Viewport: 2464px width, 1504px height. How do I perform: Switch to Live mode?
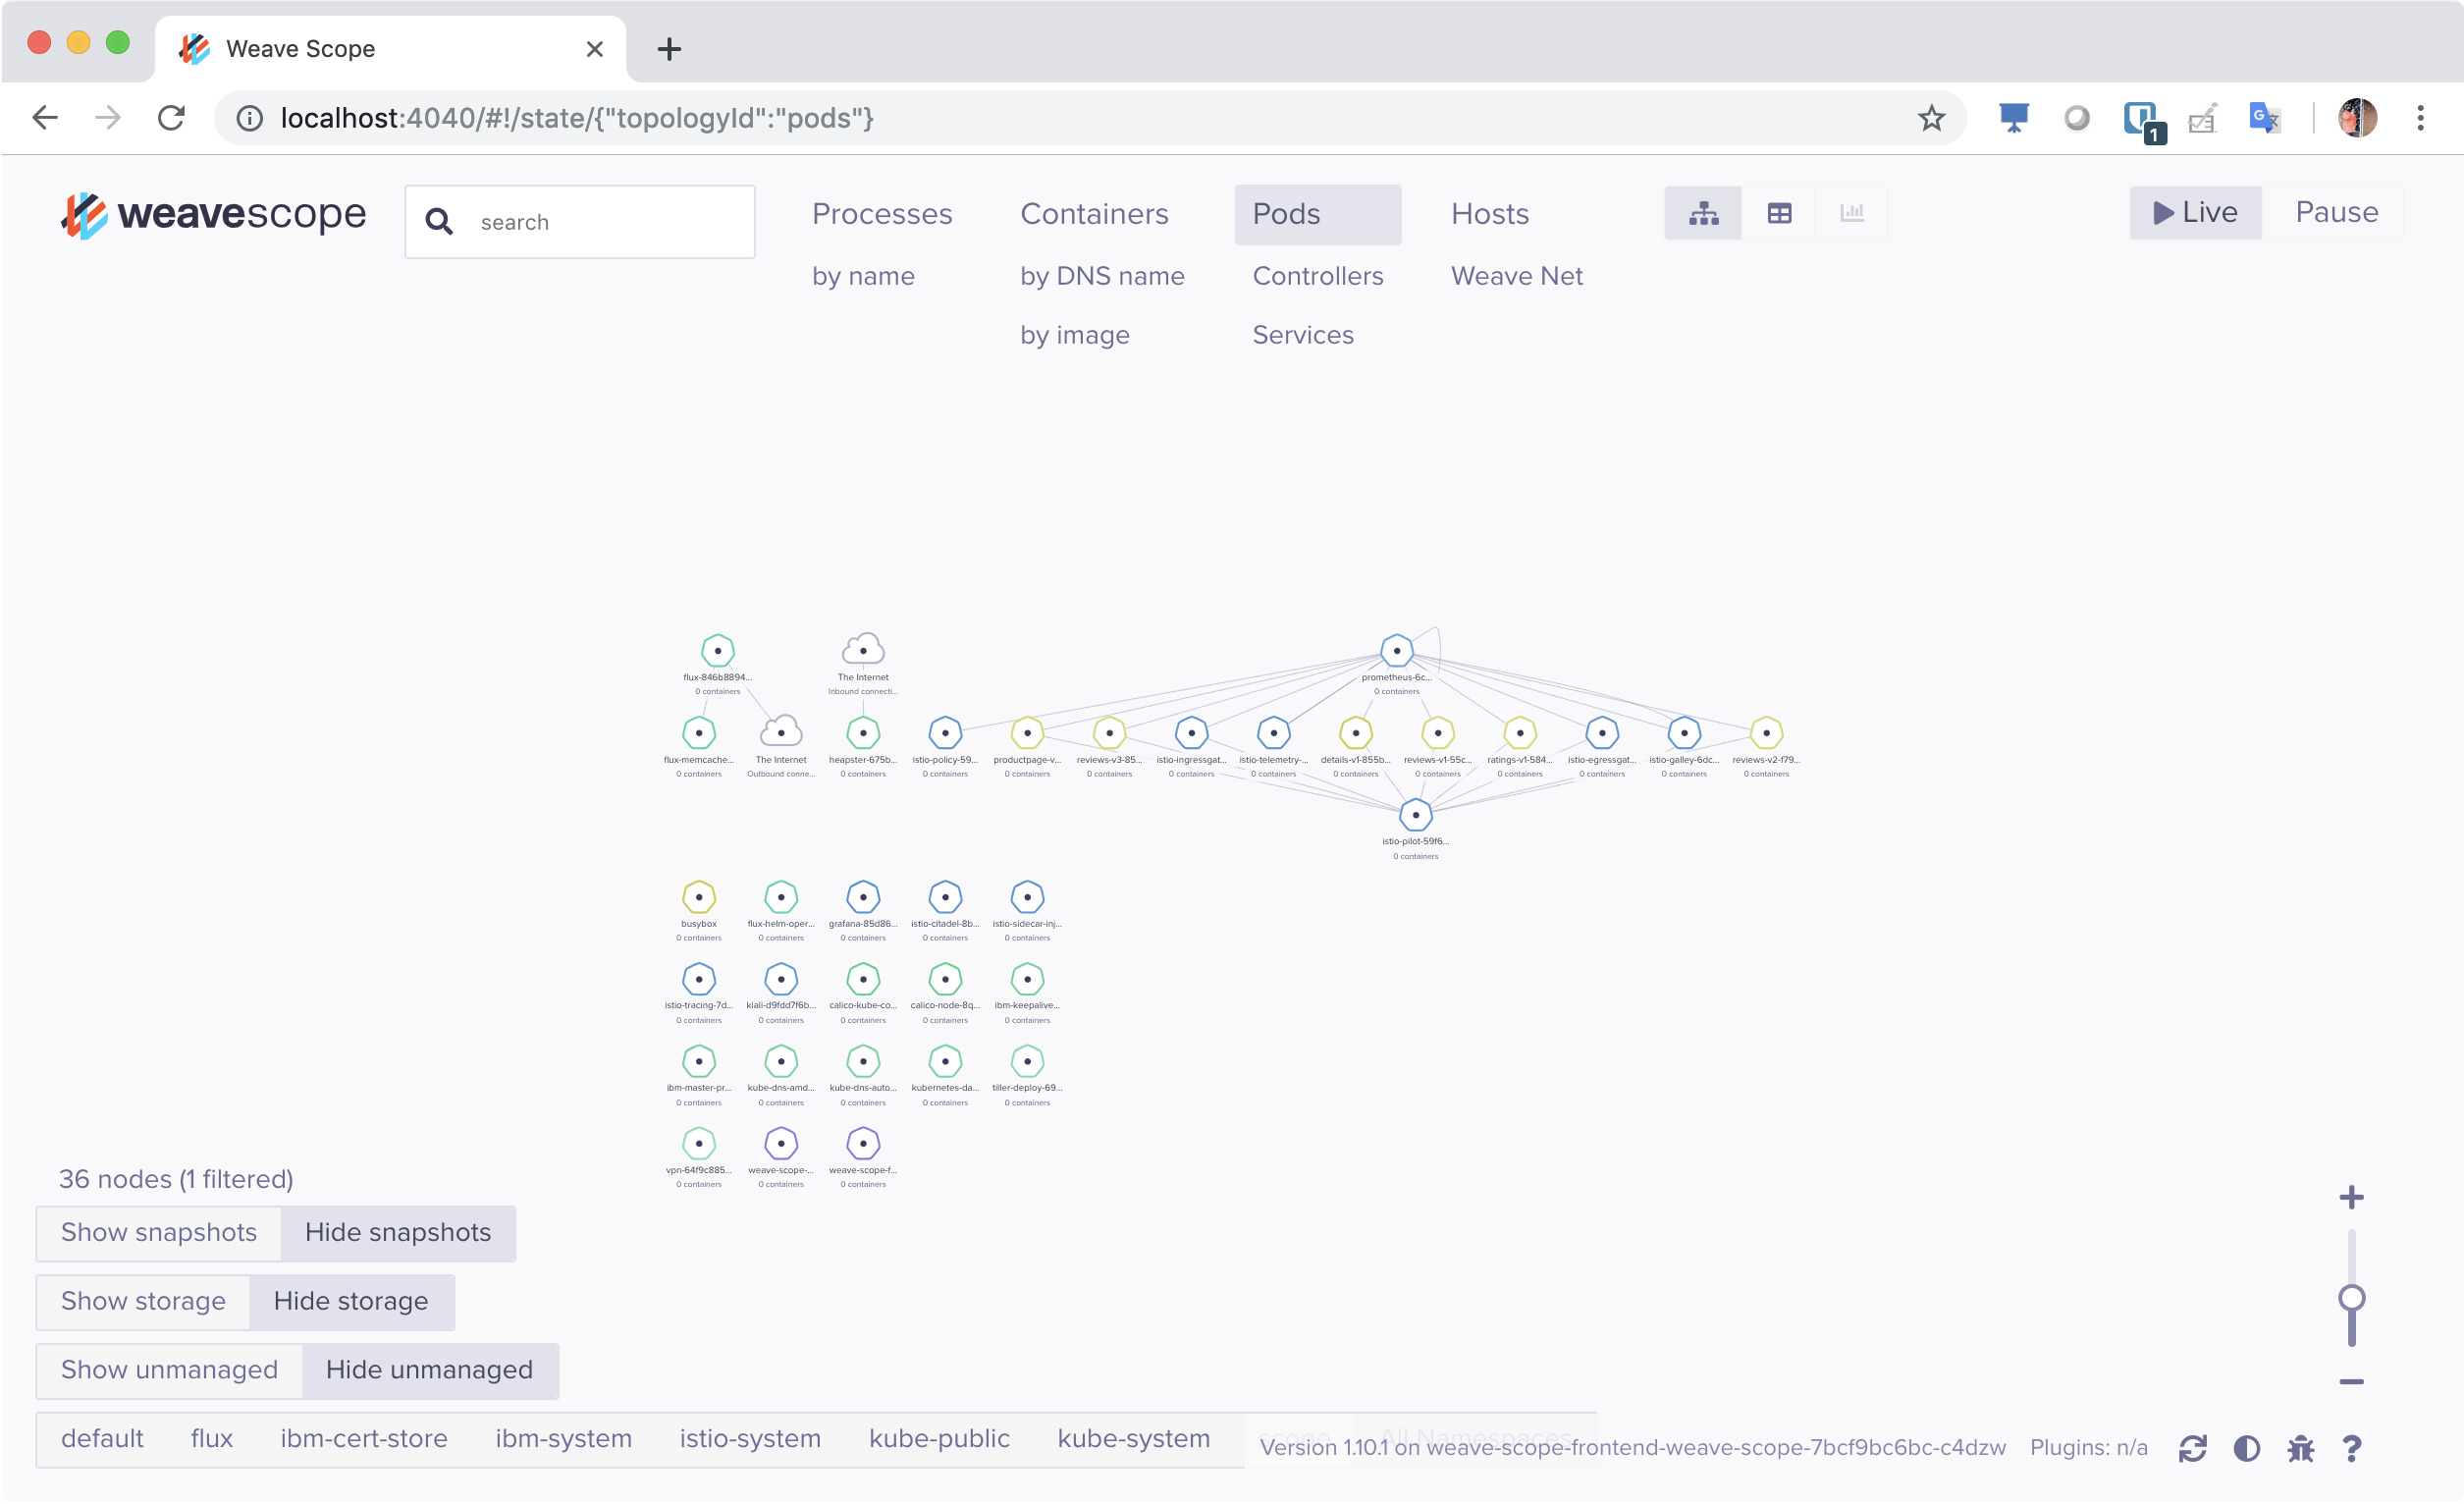(2195, 212)
